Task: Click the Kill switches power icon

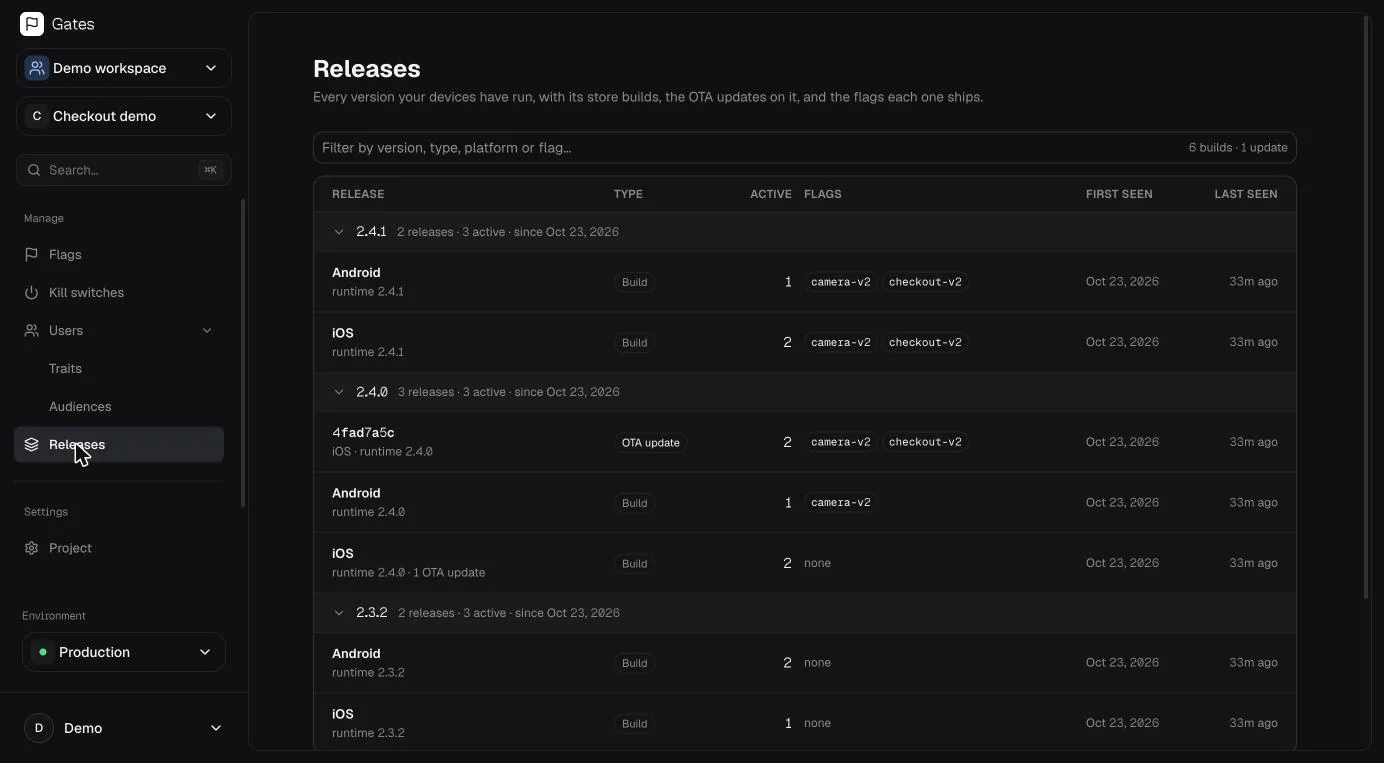Action: pyautogui.click(x=32, y=293)
